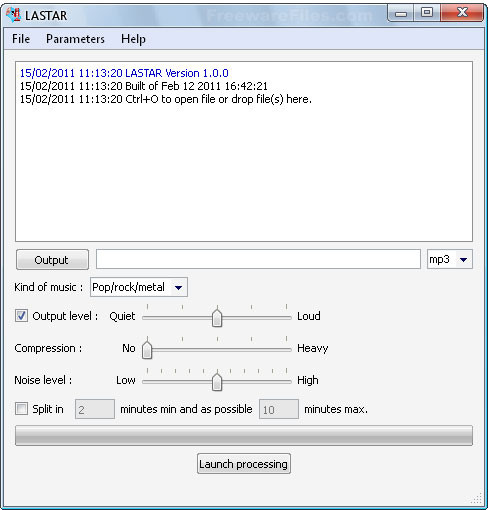Click the Output button

tap(52, 260)
